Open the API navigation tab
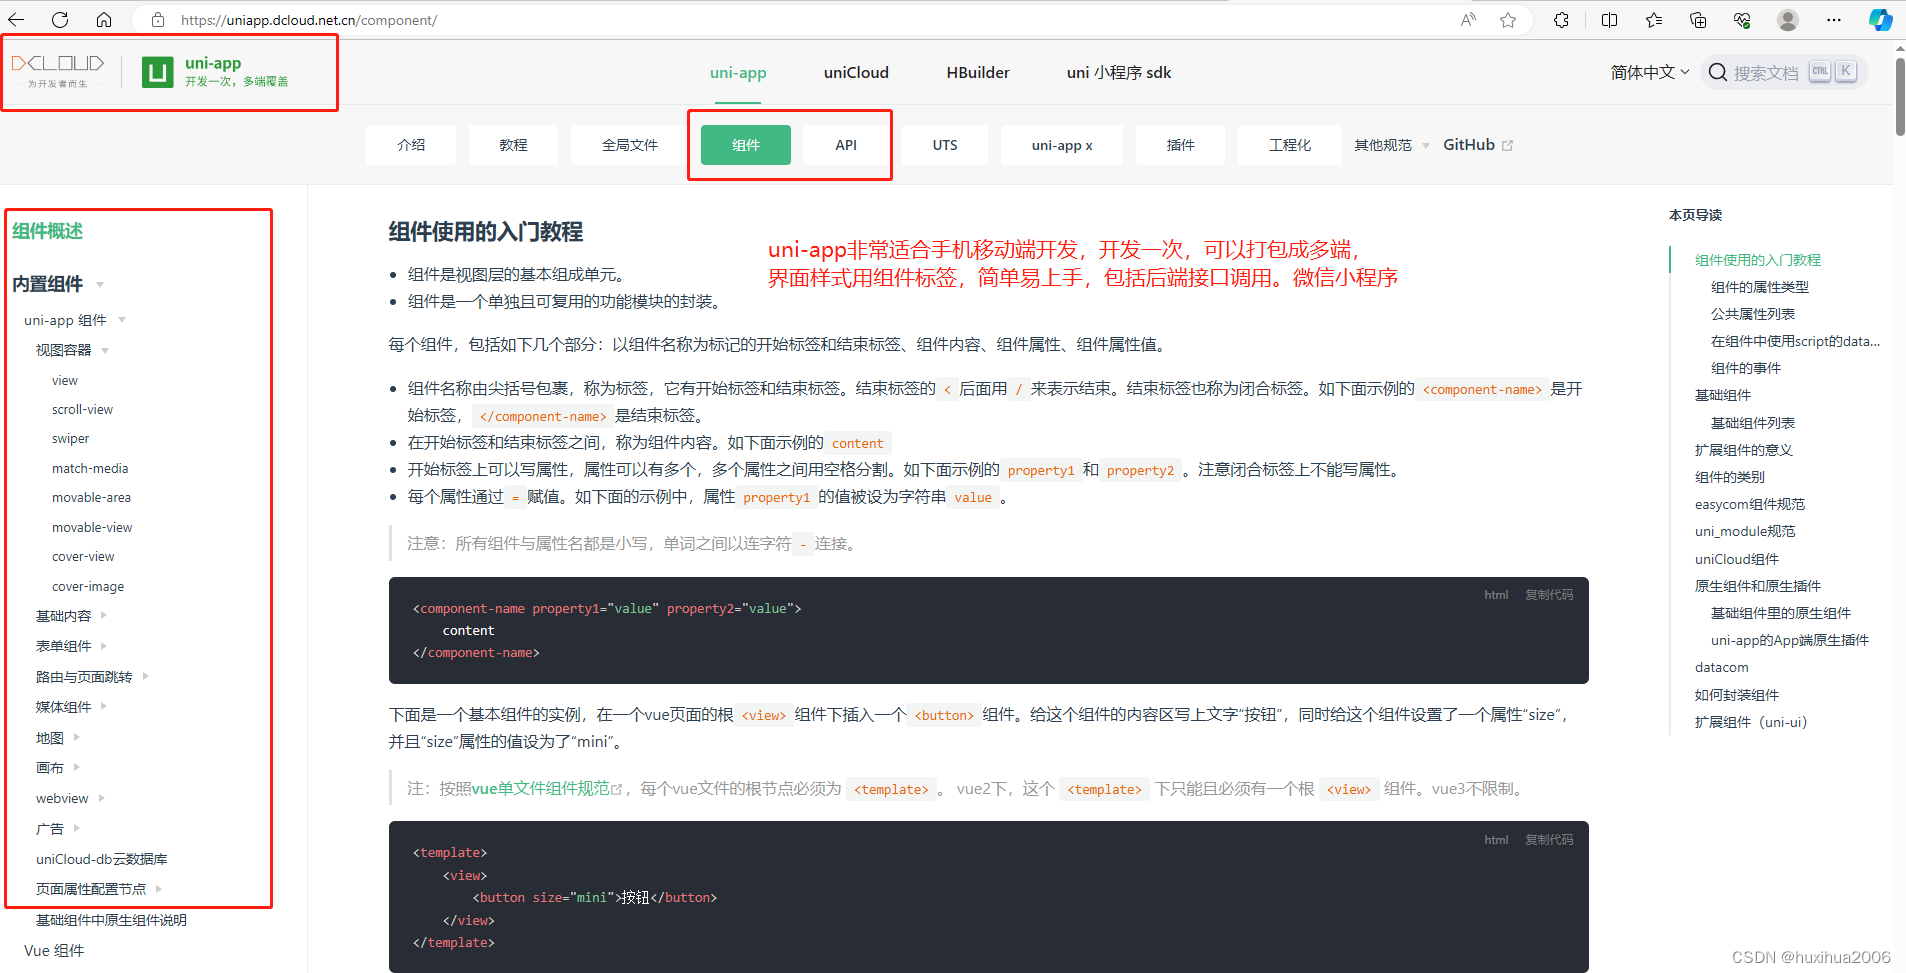 pos(846,145)
